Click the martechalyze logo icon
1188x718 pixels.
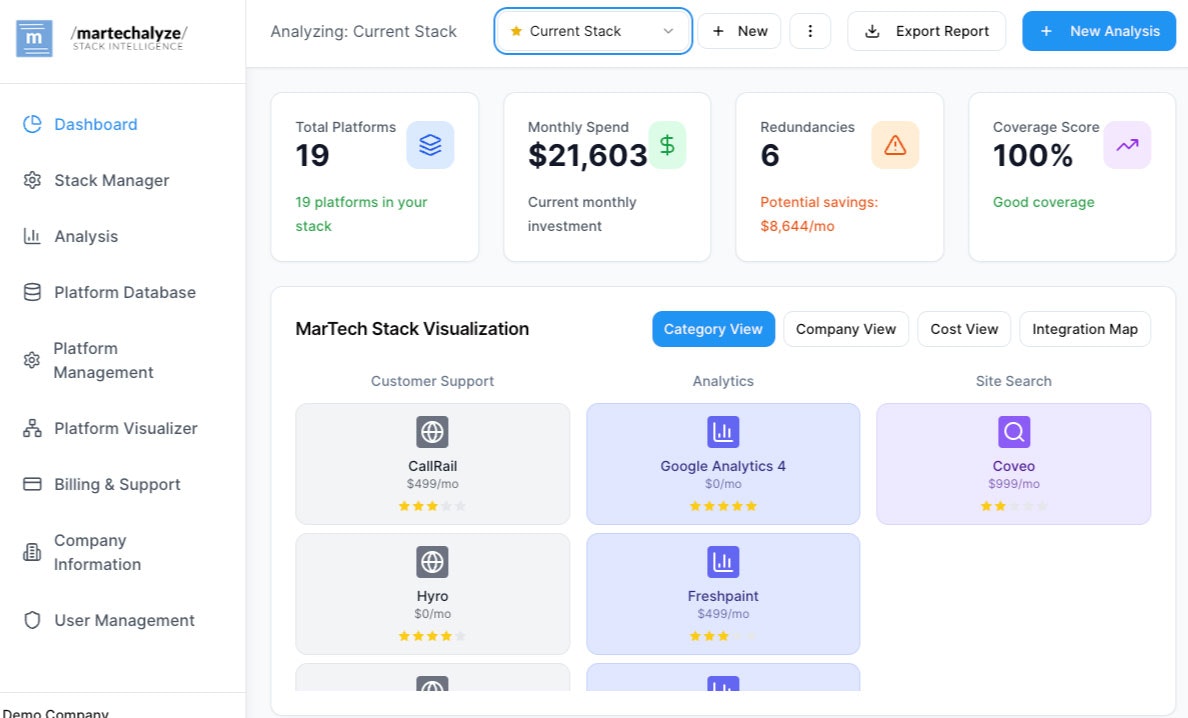tap(34, 38)
